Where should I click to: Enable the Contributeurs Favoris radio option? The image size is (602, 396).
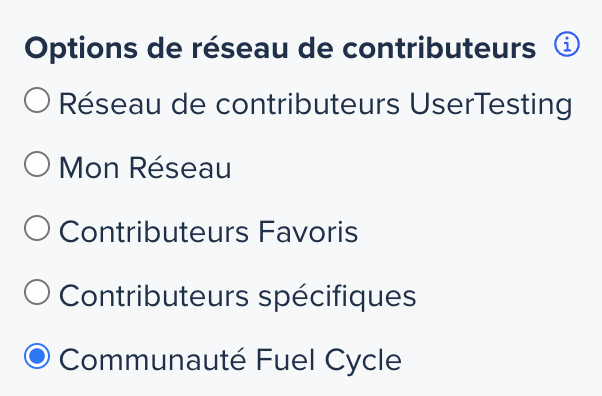pyautogui.click(x=37, y=228)
